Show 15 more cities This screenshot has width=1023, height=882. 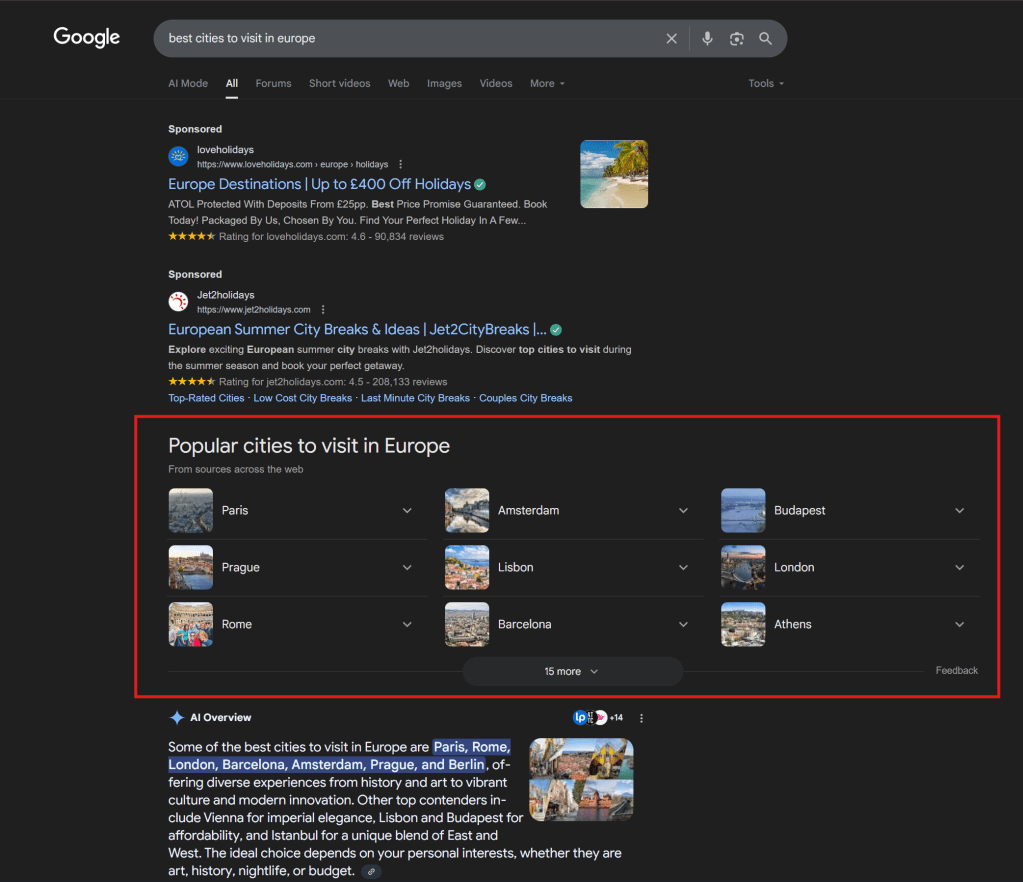(x=571, y=672)
